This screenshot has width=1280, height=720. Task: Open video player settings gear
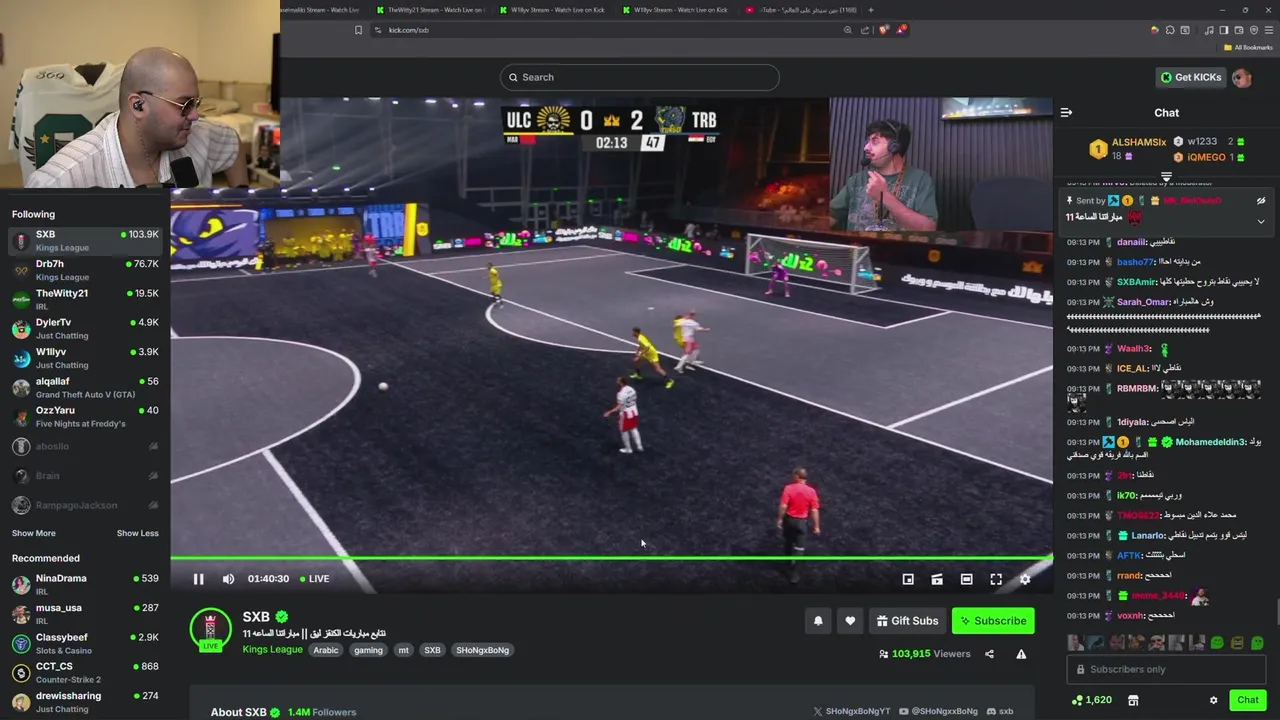point(1025,579)
